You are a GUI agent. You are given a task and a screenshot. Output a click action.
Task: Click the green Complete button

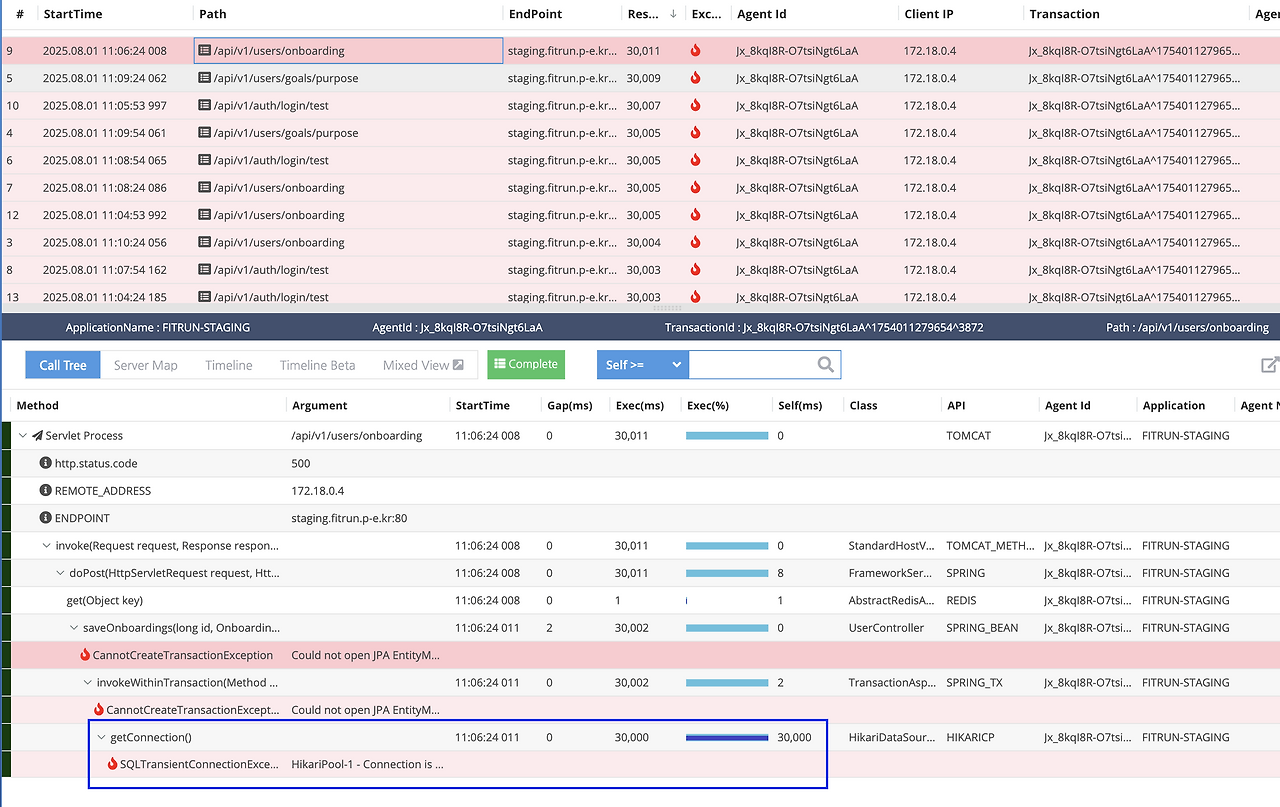[x=526, y=365]
